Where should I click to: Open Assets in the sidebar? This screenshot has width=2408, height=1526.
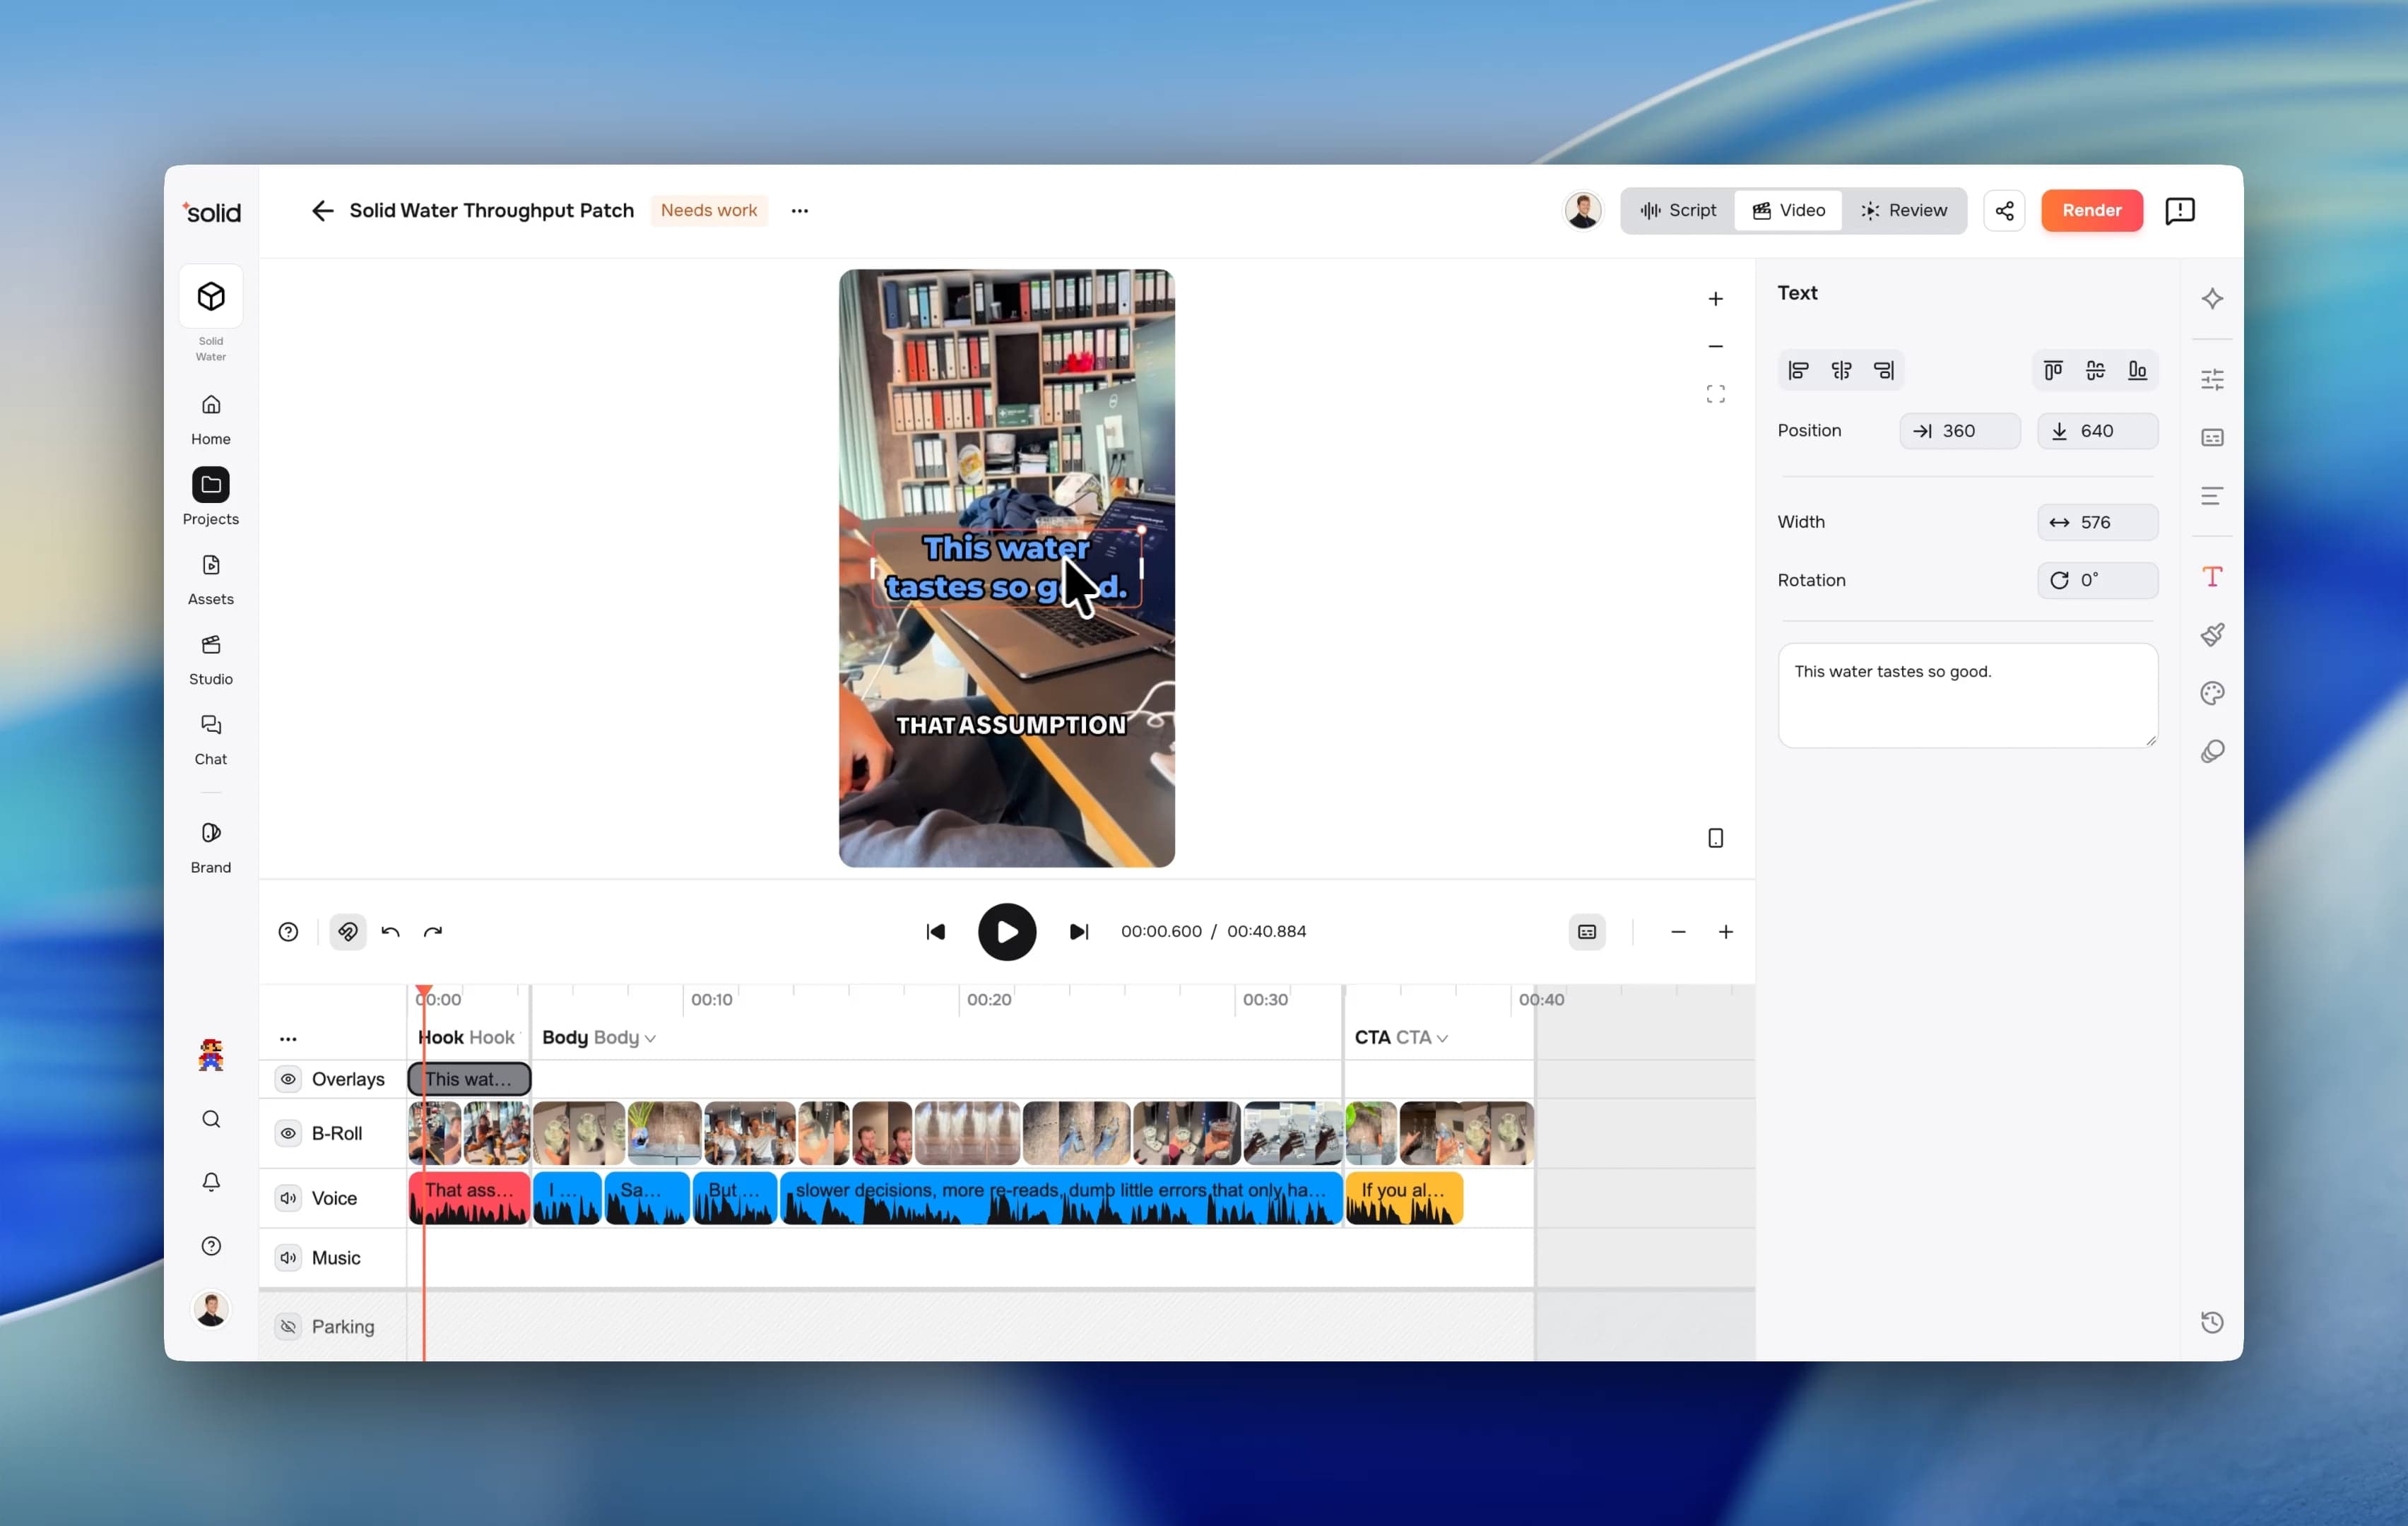coord(211,579)
